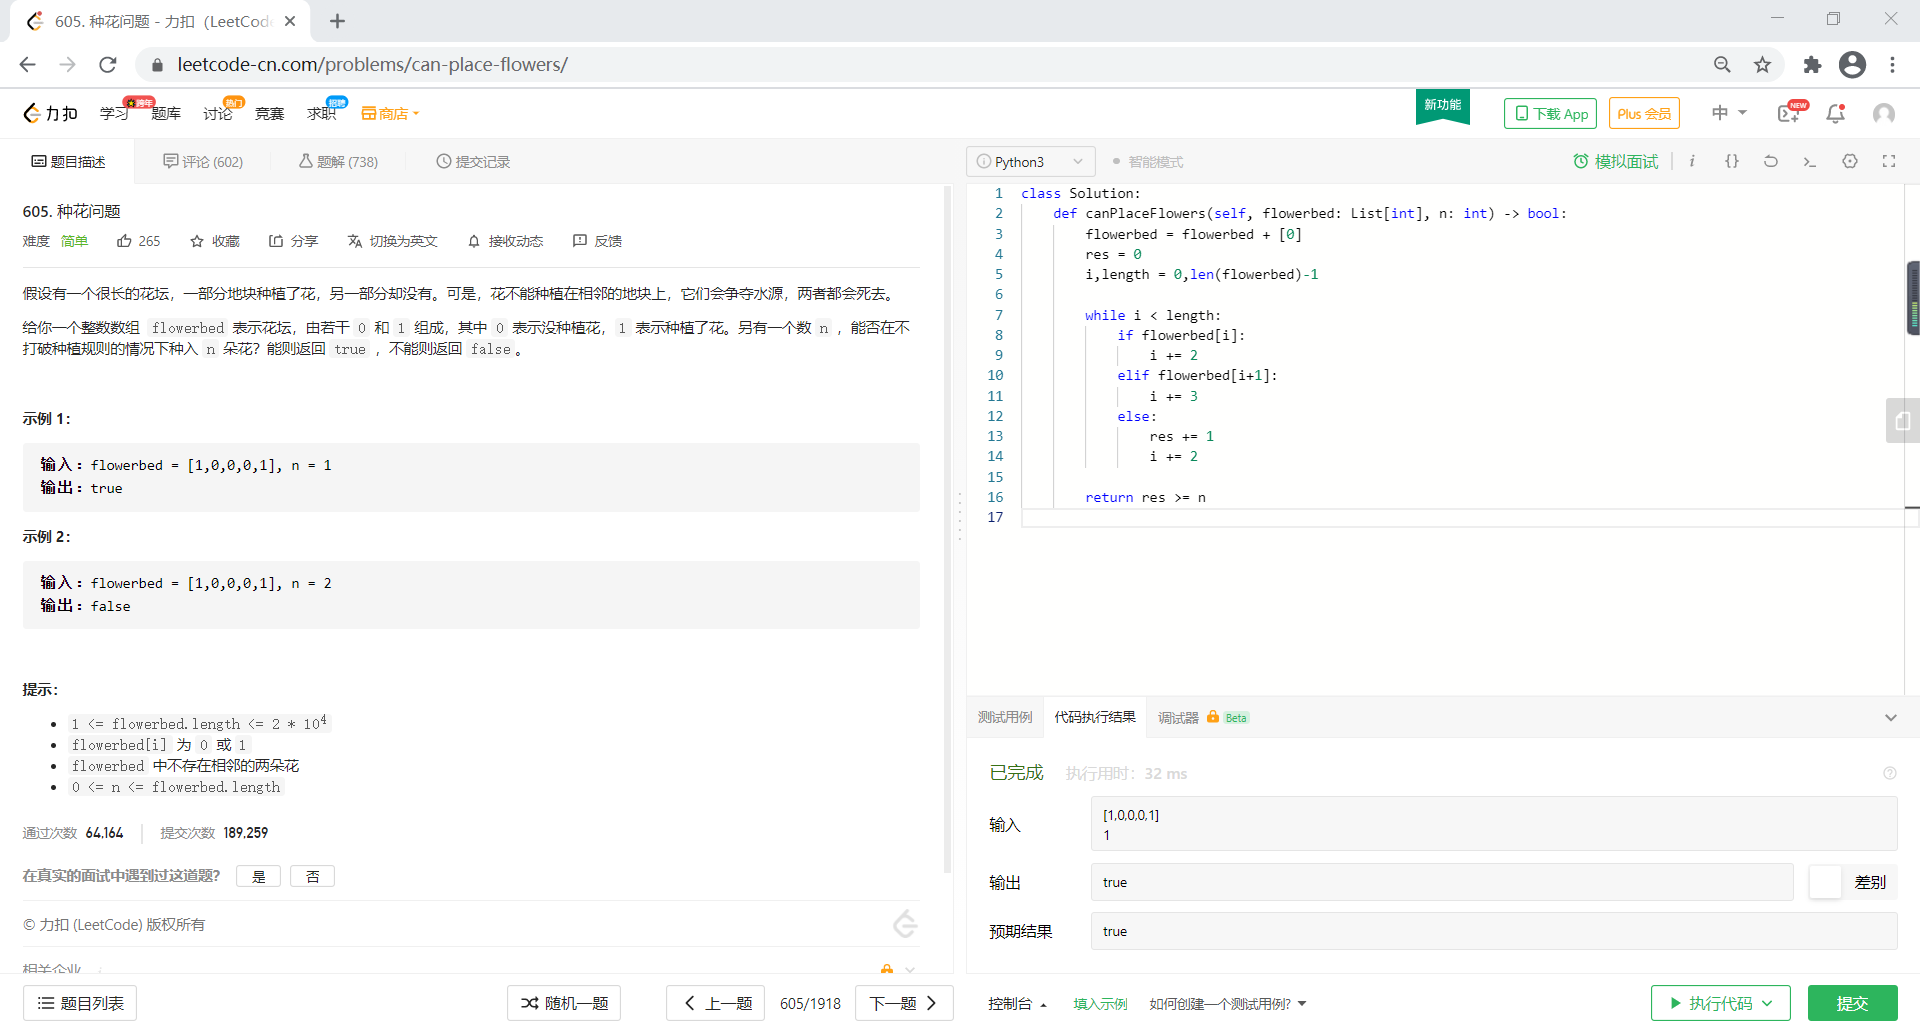Open Chrome three-dot menu
This screenshot has width=1920, height=1030.
(x=1892, y=65)
